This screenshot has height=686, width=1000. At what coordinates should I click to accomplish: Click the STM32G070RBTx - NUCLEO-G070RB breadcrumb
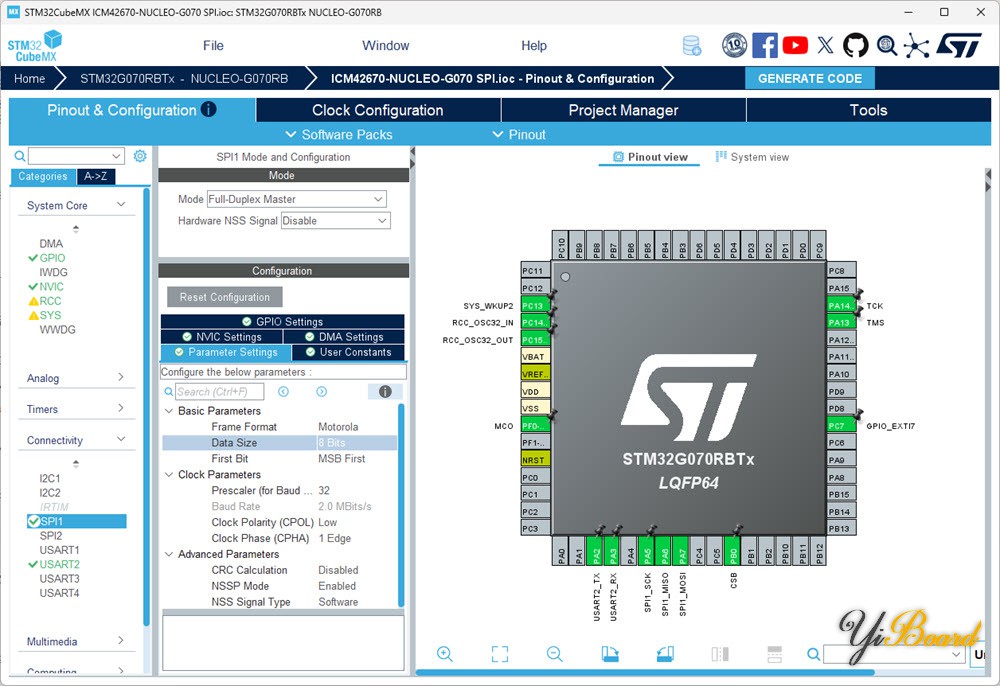coord(184,78)
